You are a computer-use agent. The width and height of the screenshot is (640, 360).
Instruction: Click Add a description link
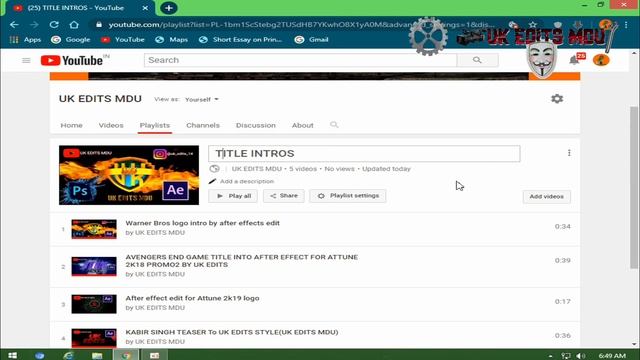[x=247, y=181]
